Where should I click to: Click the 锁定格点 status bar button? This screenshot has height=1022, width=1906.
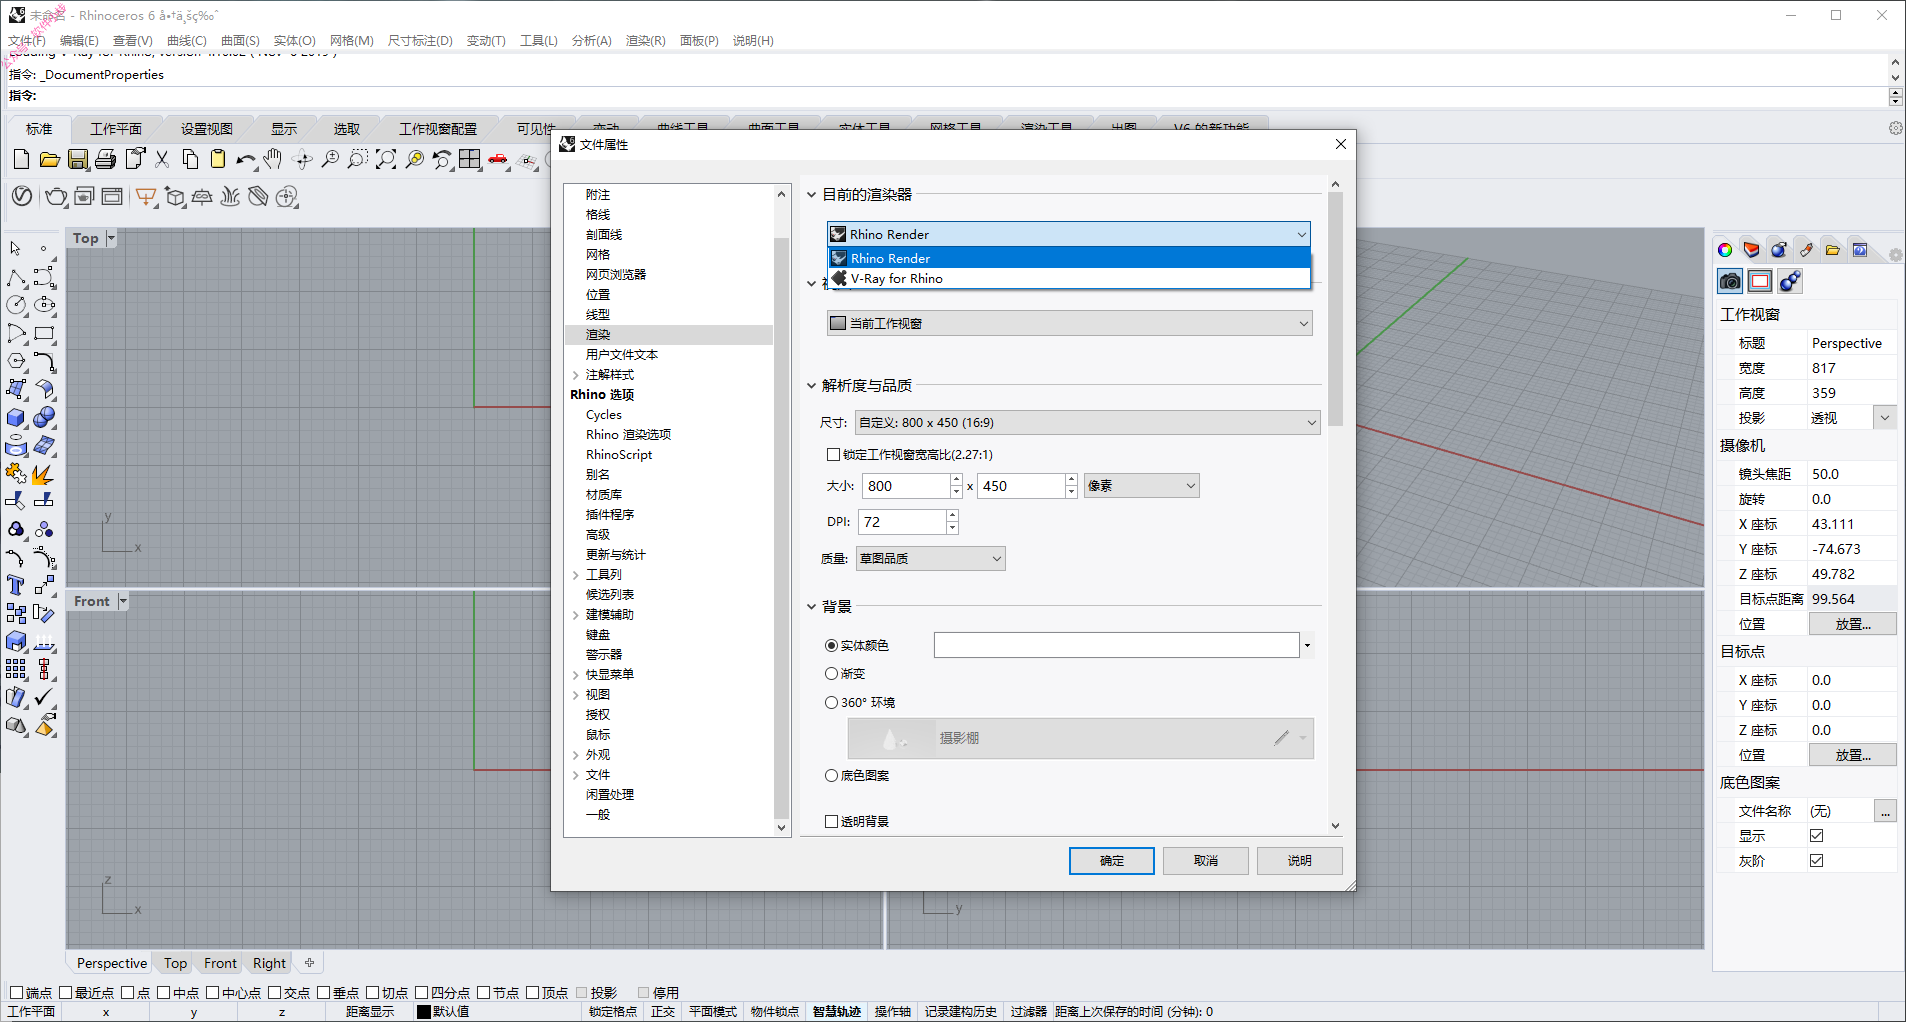coord(613,1012)
